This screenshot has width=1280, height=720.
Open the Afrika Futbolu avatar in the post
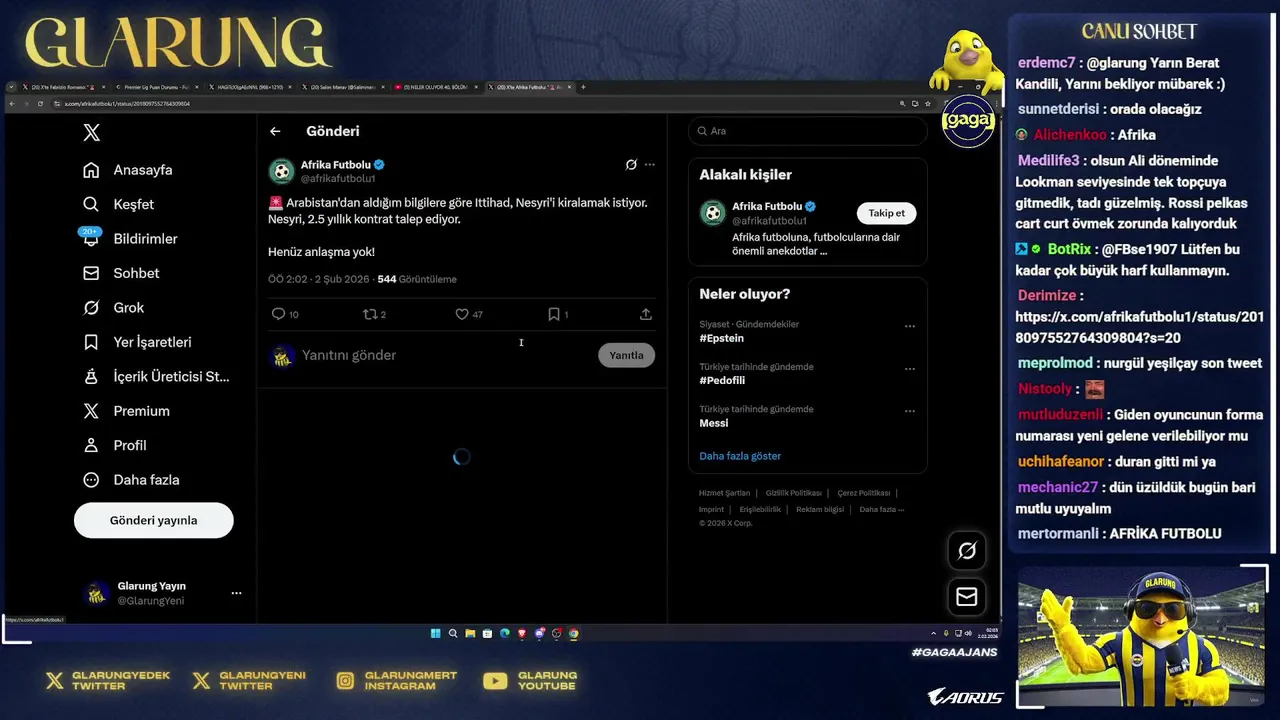click(x=281, y=171)
